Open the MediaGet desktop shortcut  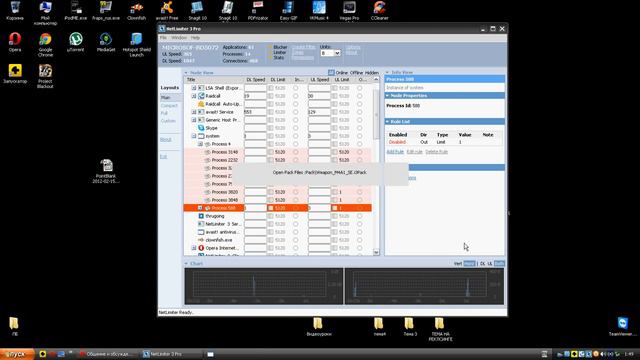pos(106,42)
